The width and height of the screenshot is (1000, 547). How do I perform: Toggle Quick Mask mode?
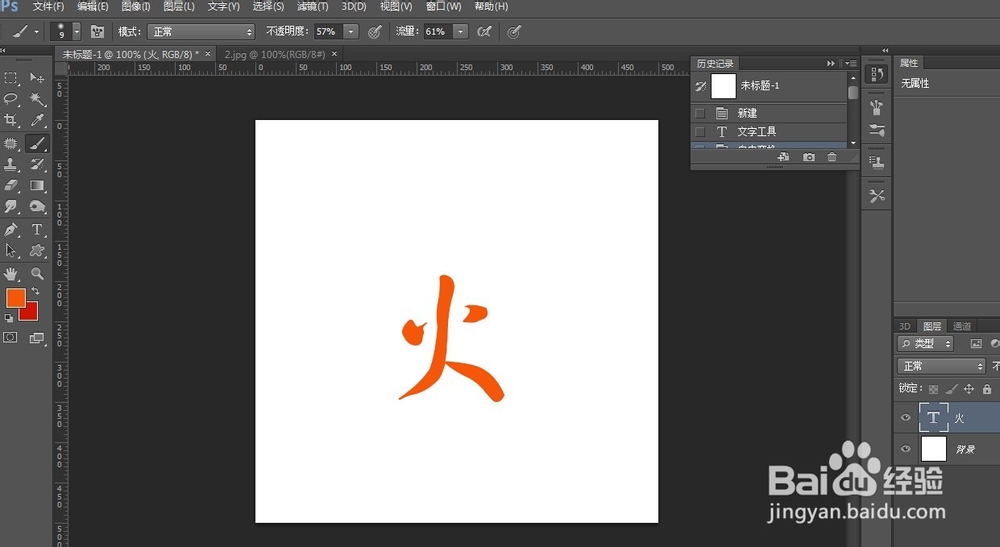tap(10, 338)
